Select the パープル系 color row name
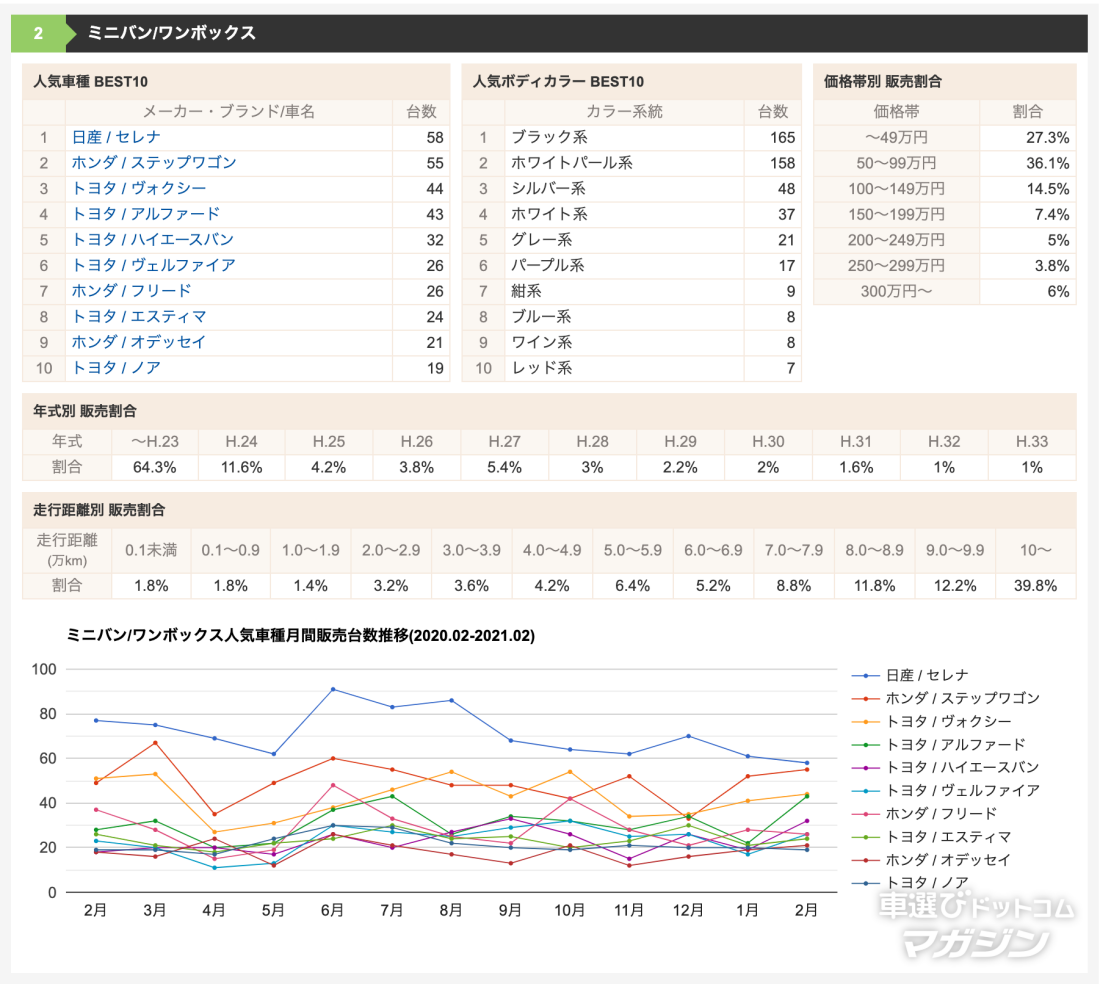The height and width of the screenshot is (984, 1100). point(548,265)
